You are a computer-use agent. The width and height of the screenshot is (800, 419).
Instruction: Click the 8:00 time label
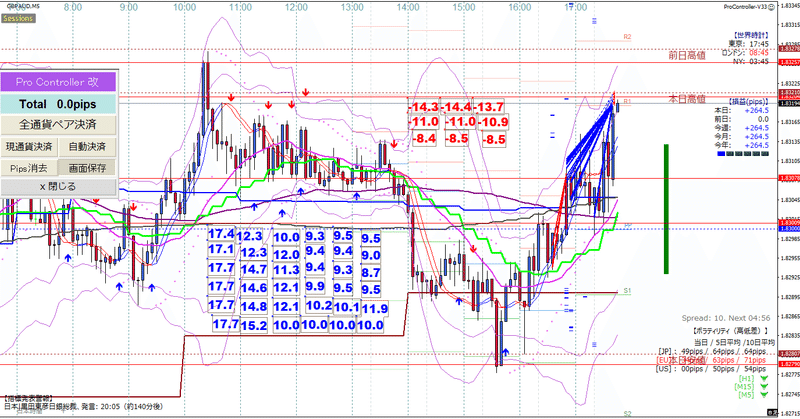73,7
